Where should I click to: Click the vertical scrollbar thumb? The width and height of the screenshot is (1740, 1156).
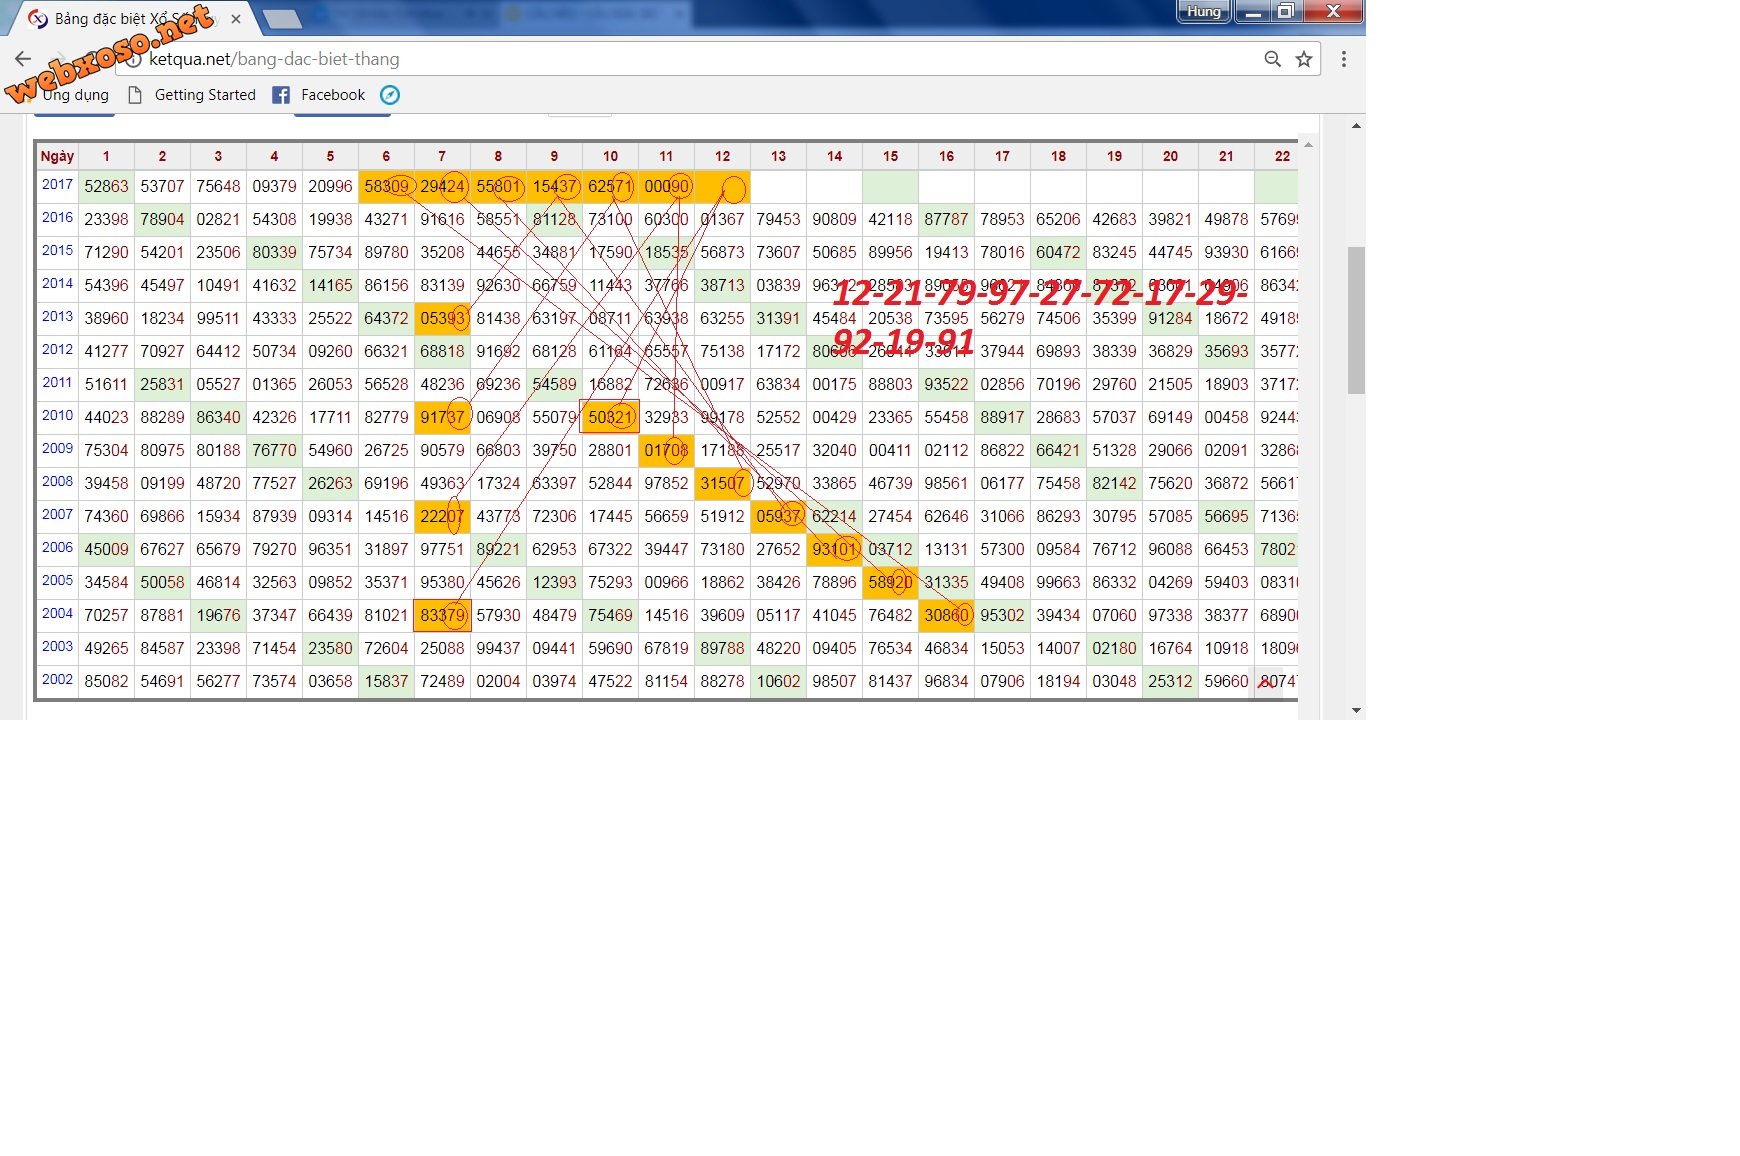point(1356,320)
